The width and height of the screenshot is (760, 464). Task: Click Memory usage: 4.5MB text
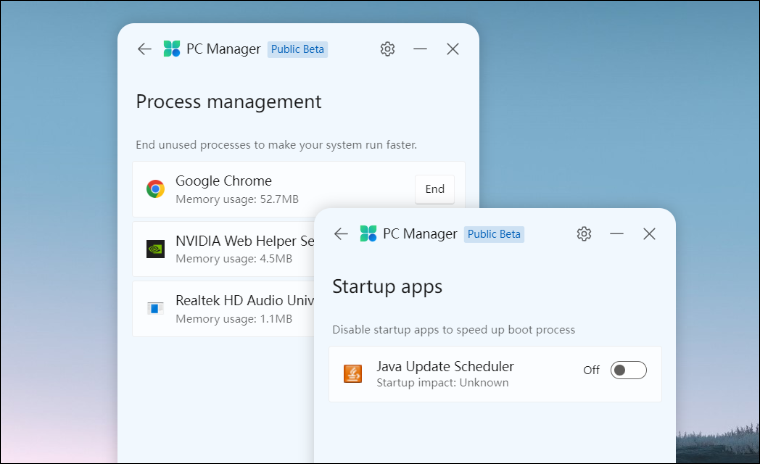[234, 259]
